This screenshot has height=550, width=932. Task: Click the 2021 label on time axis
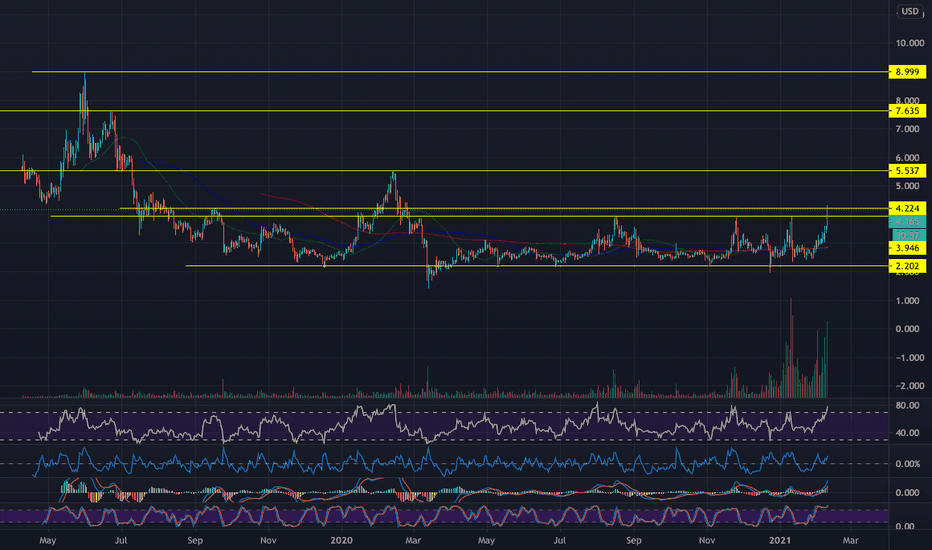pos(779,540)
